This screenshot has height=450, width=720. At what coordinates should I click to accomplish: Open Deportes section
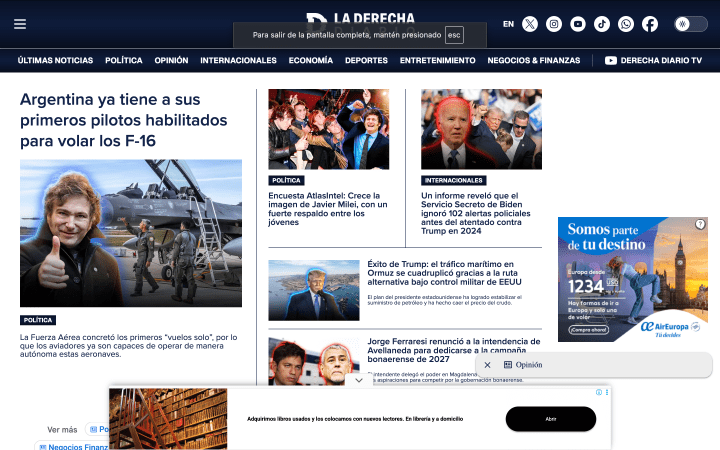366,60
